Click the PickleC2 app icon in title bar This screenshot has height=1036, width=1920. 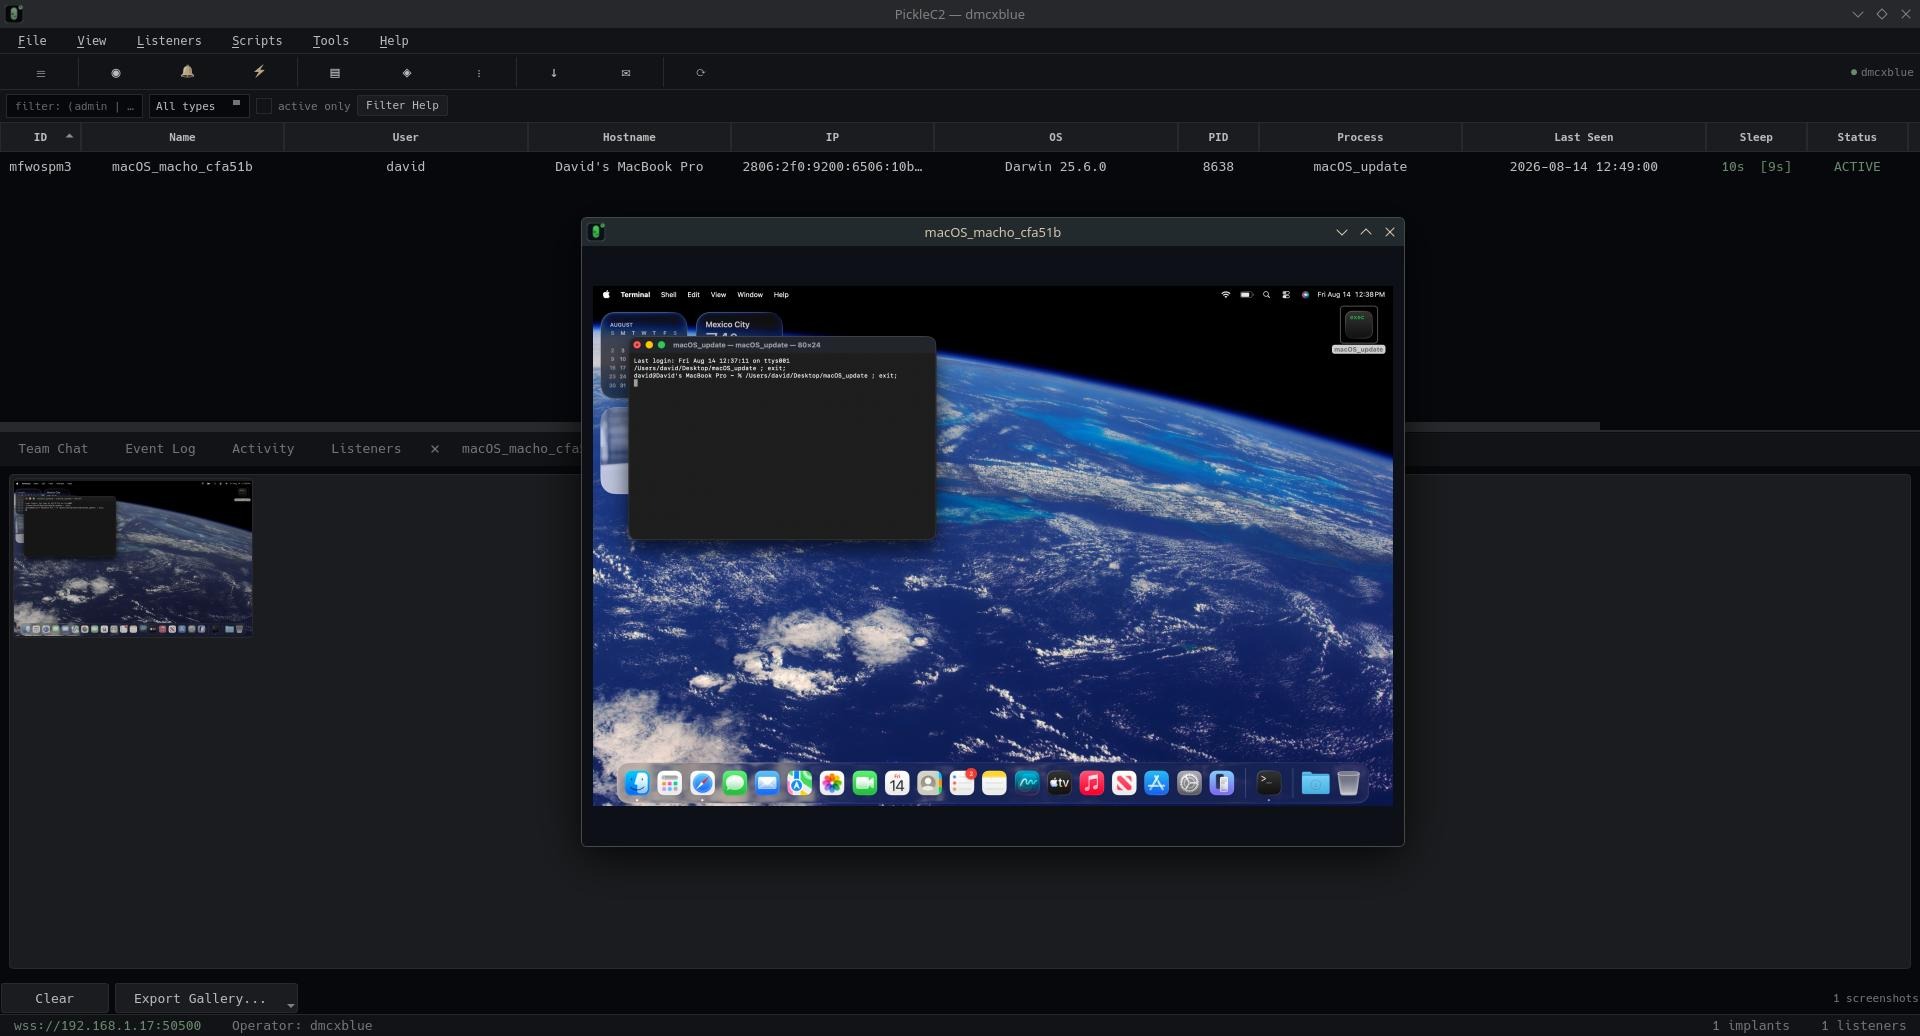tap(14, 14)
